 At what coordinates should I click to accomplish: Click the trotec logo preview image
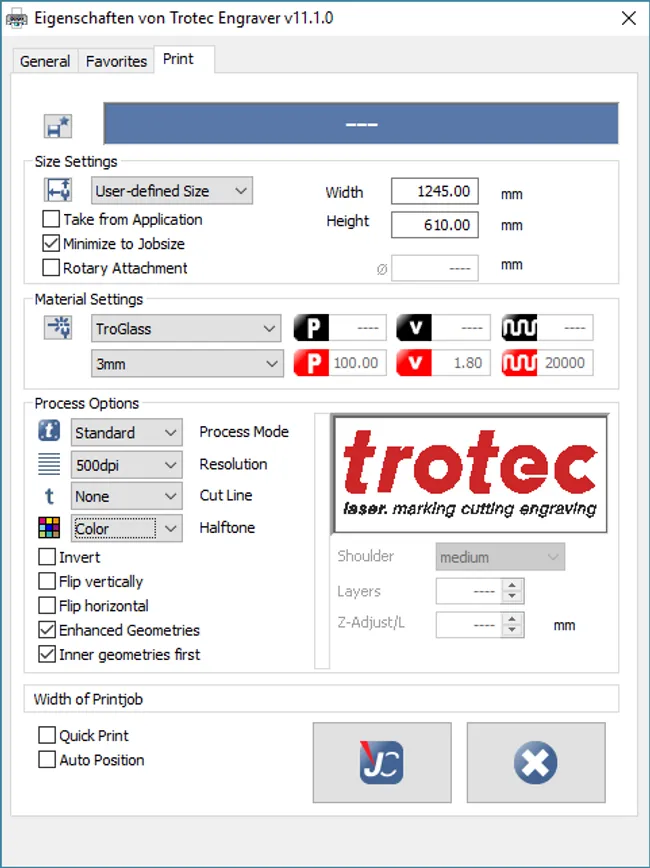tap(470, 474)
